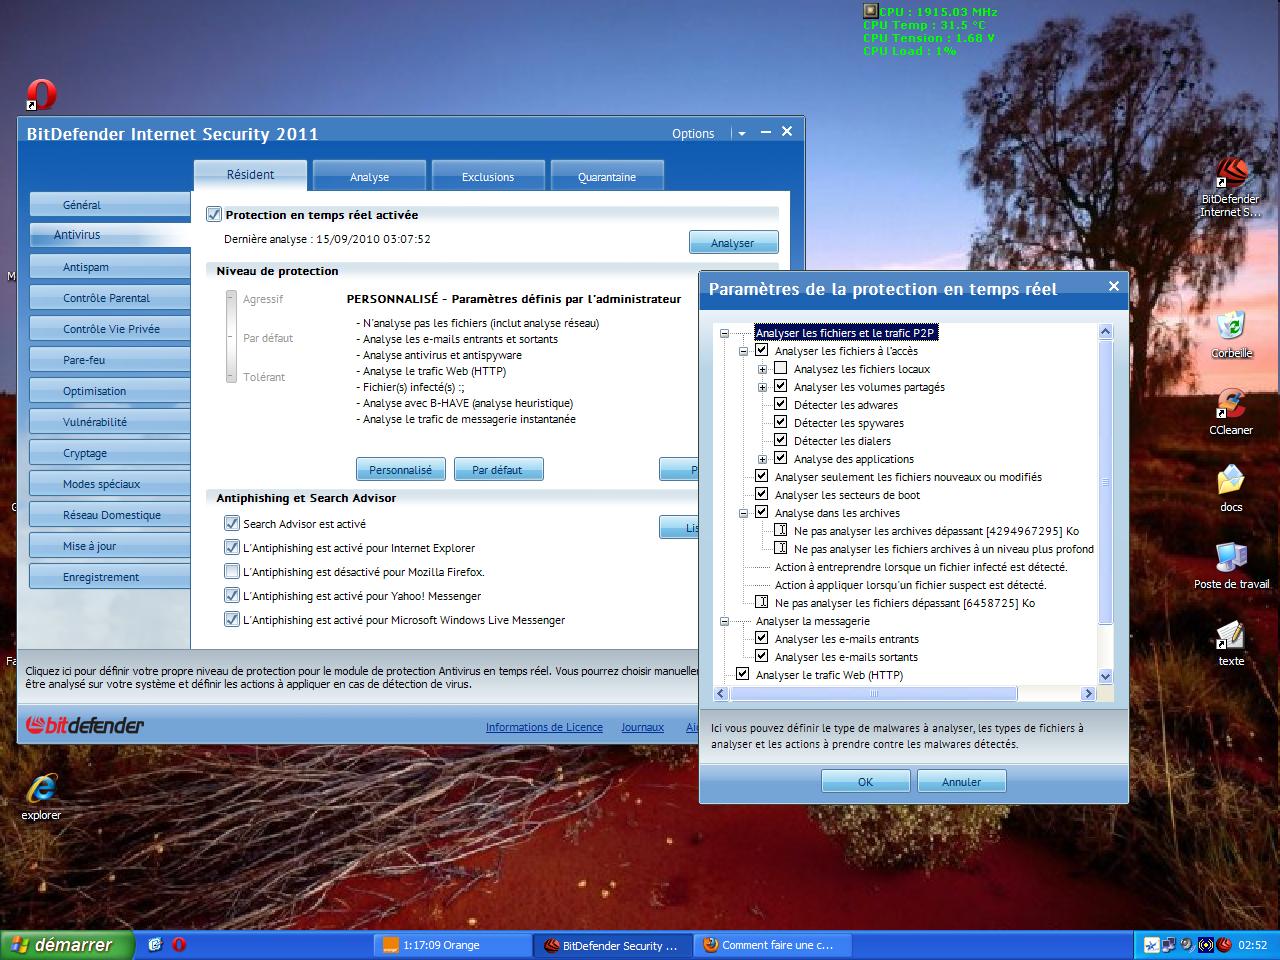This screenshot has width=1280, height=960.
Task: Launch CCleaner from the desktop
Action: (x=1231, y=412)
